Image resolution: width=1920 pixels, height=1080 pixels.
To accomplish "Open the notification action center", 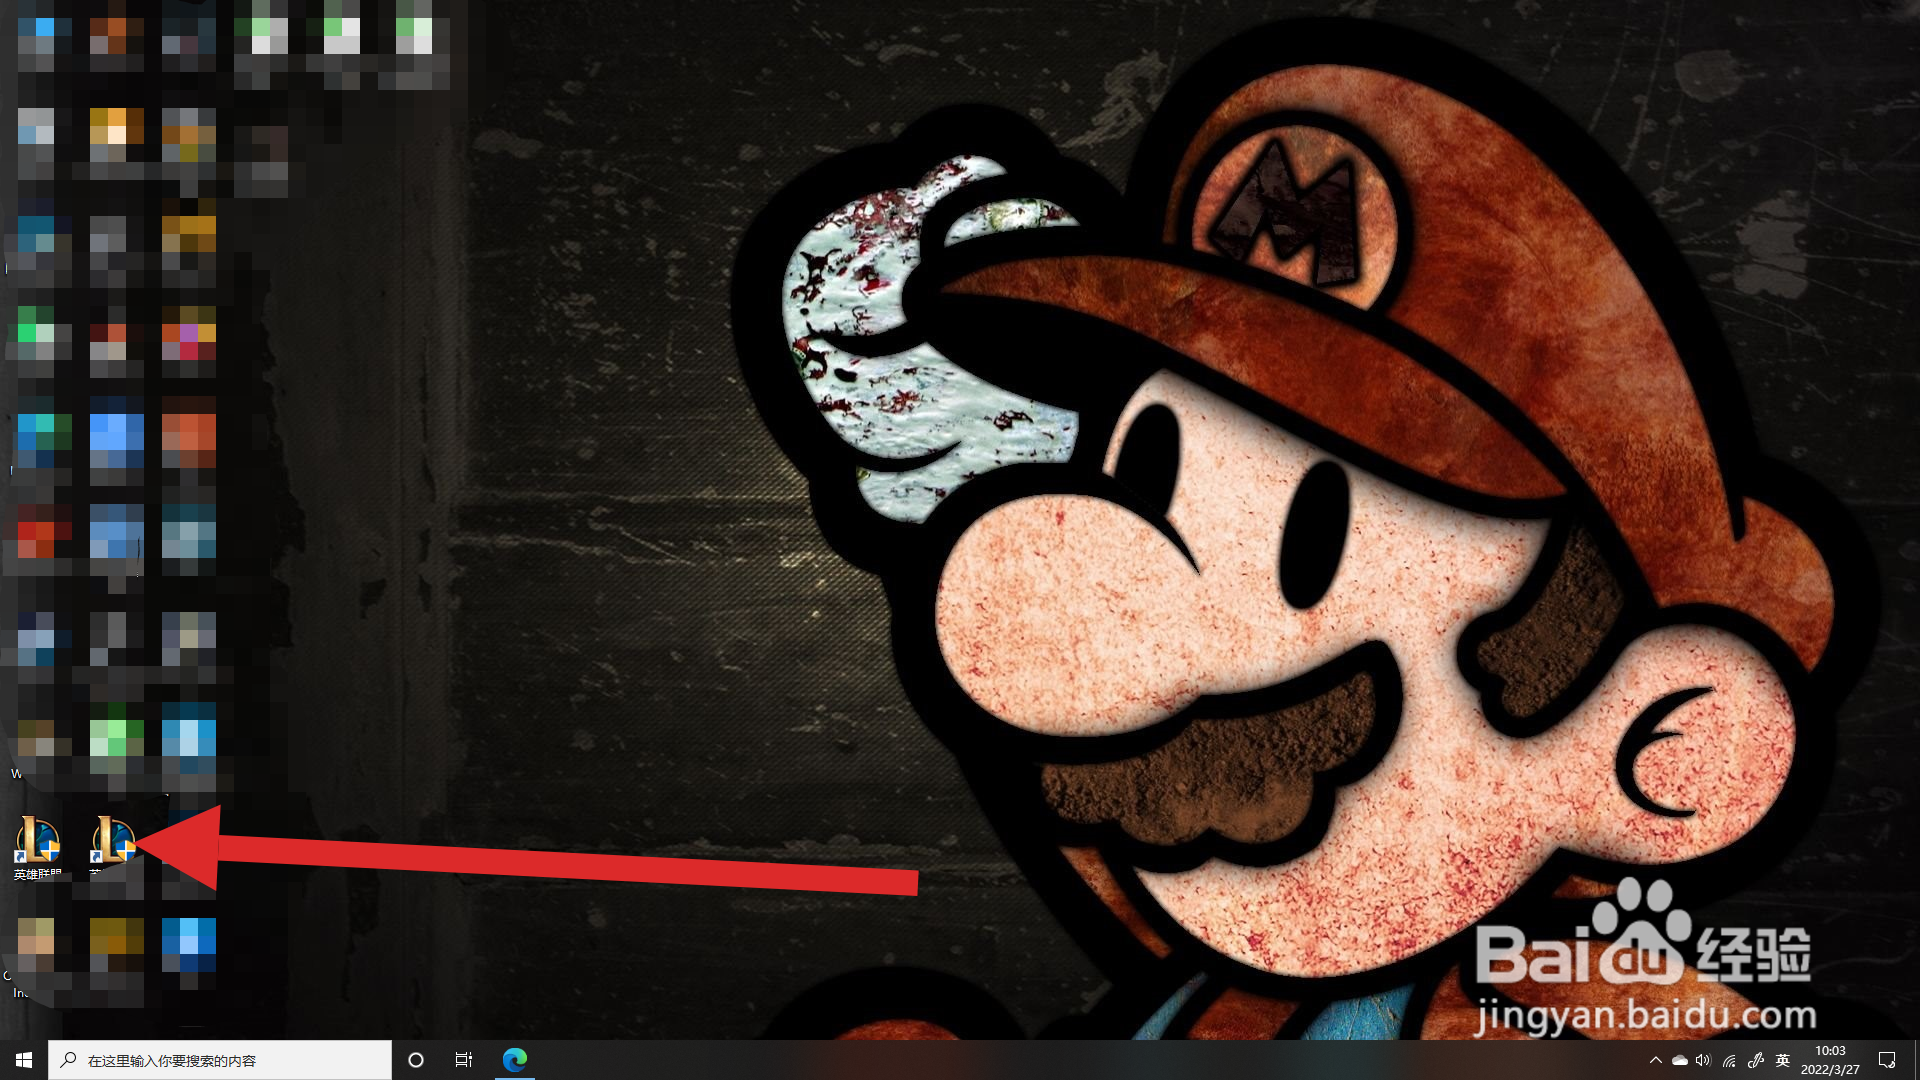I will tap(1887, 1060).
